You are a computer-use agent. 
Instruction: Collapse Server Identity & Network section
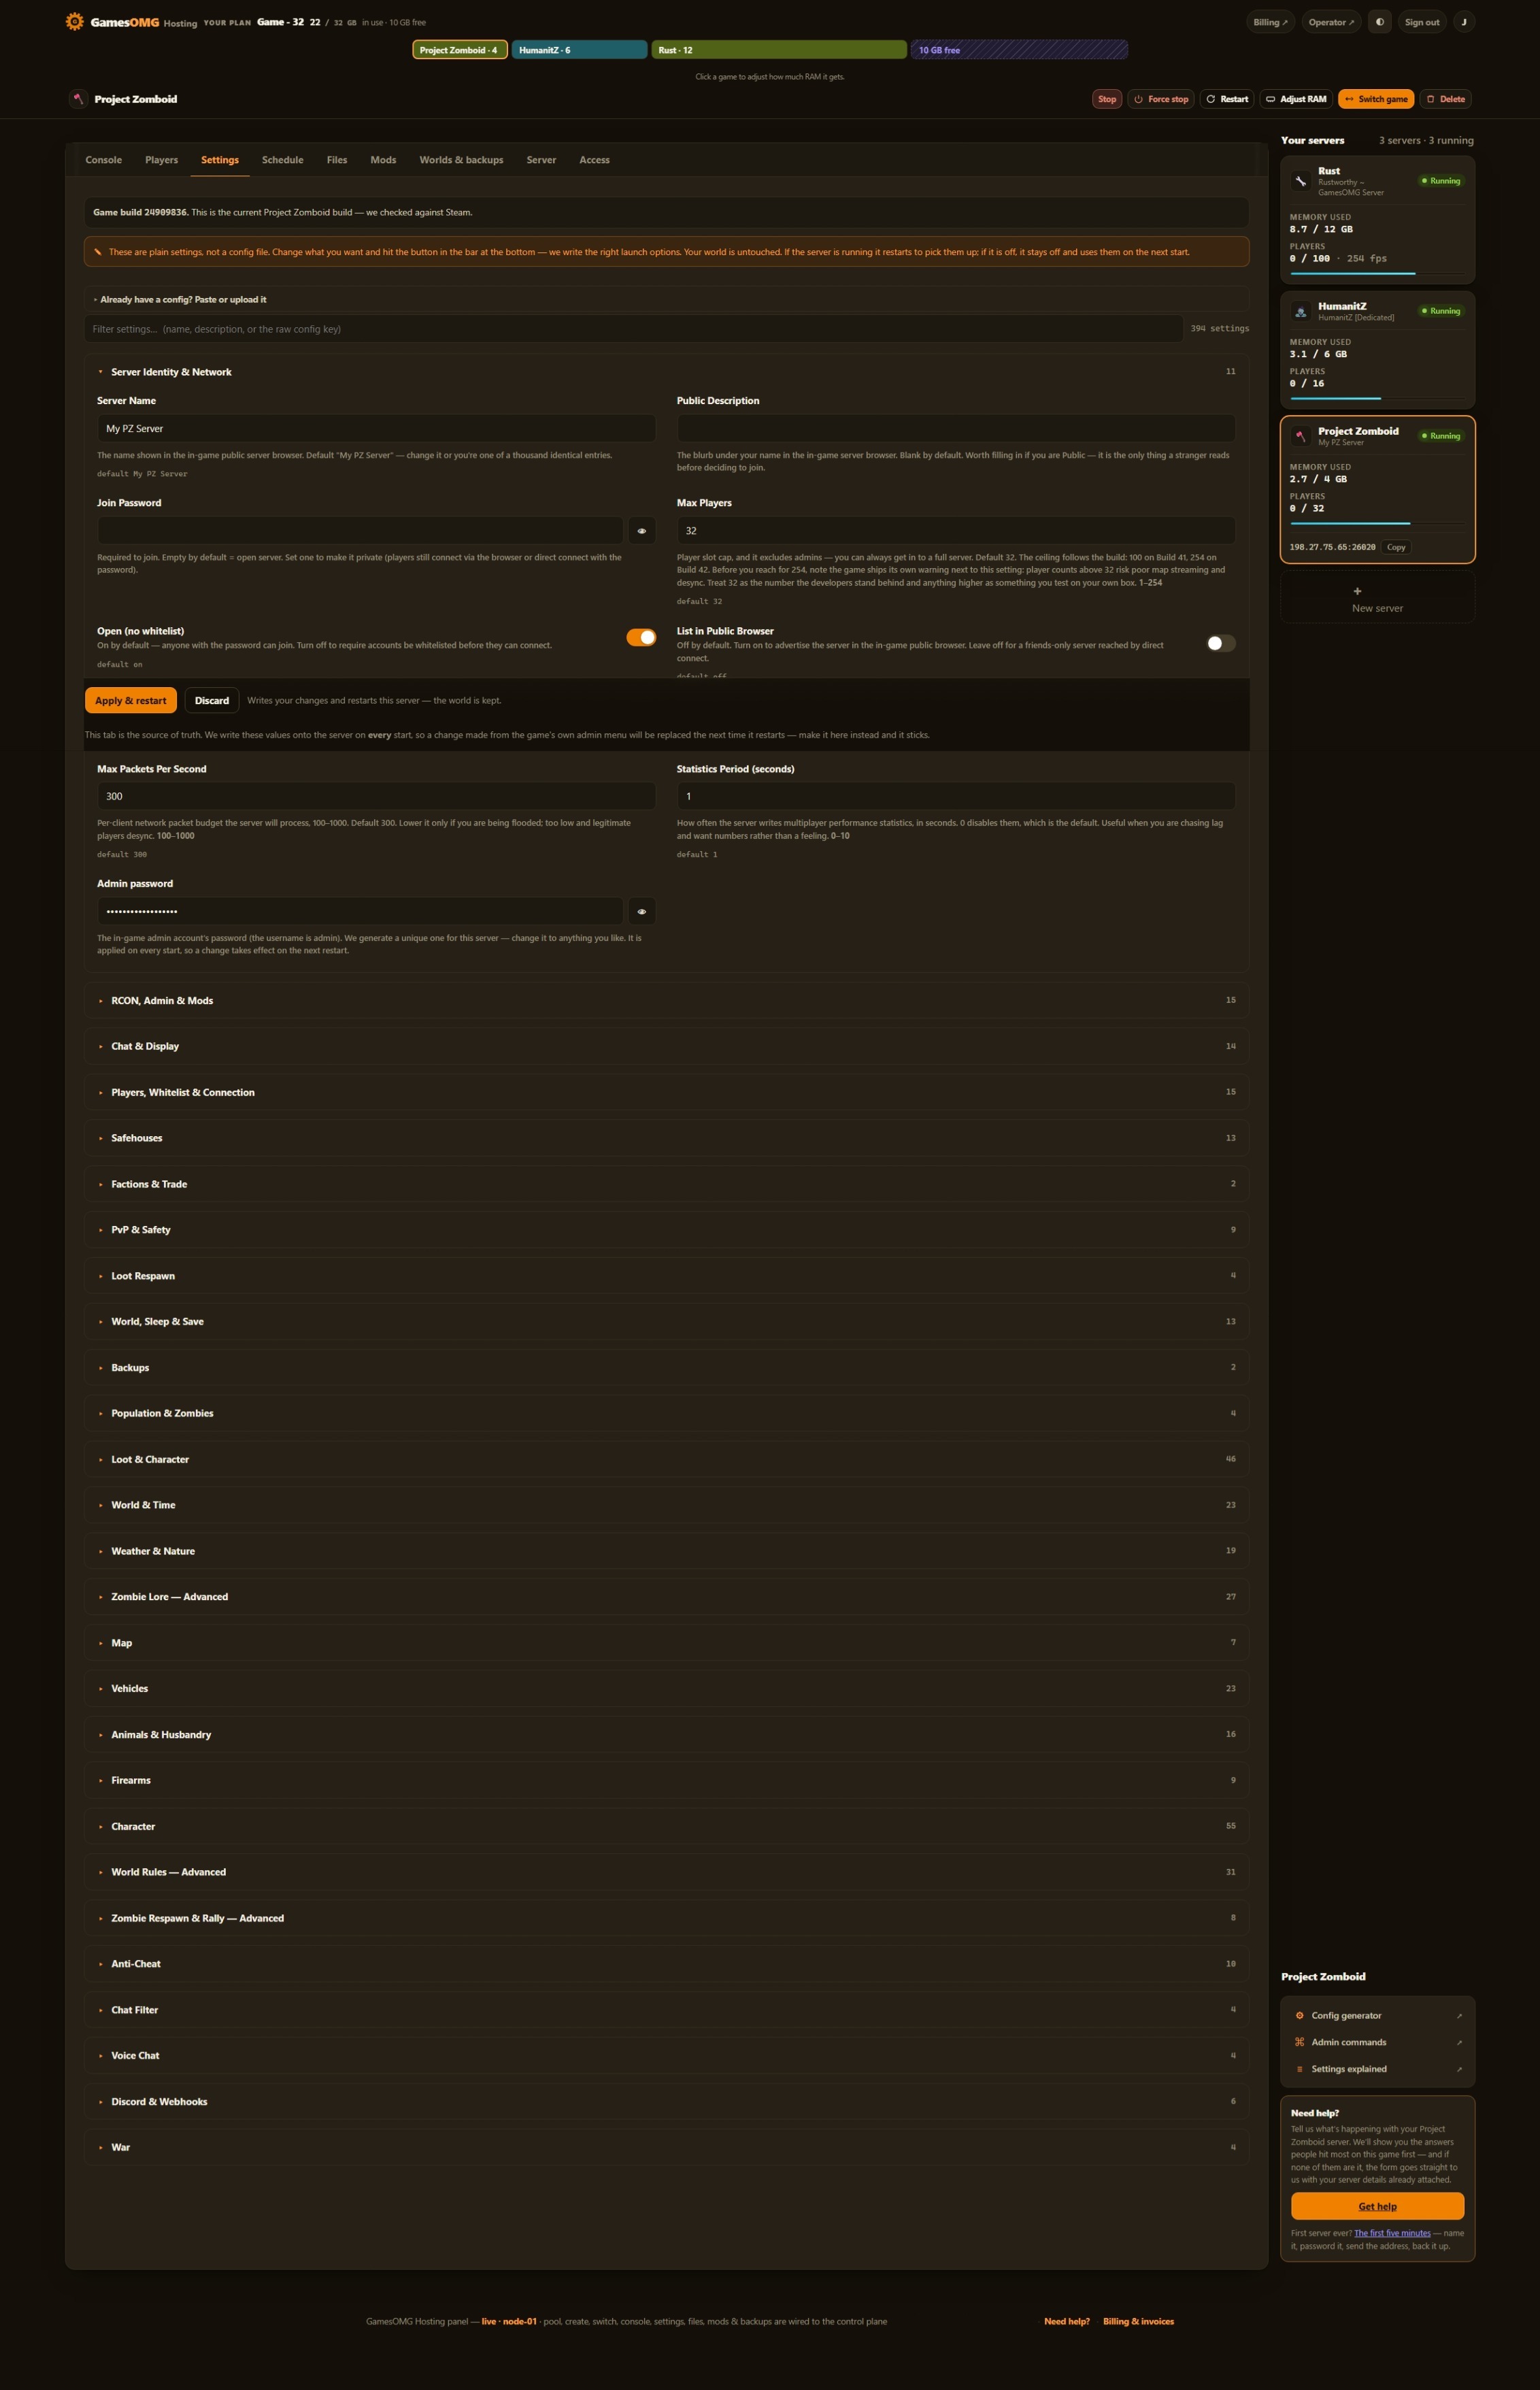pyautogui.click(x=666, y=372)
